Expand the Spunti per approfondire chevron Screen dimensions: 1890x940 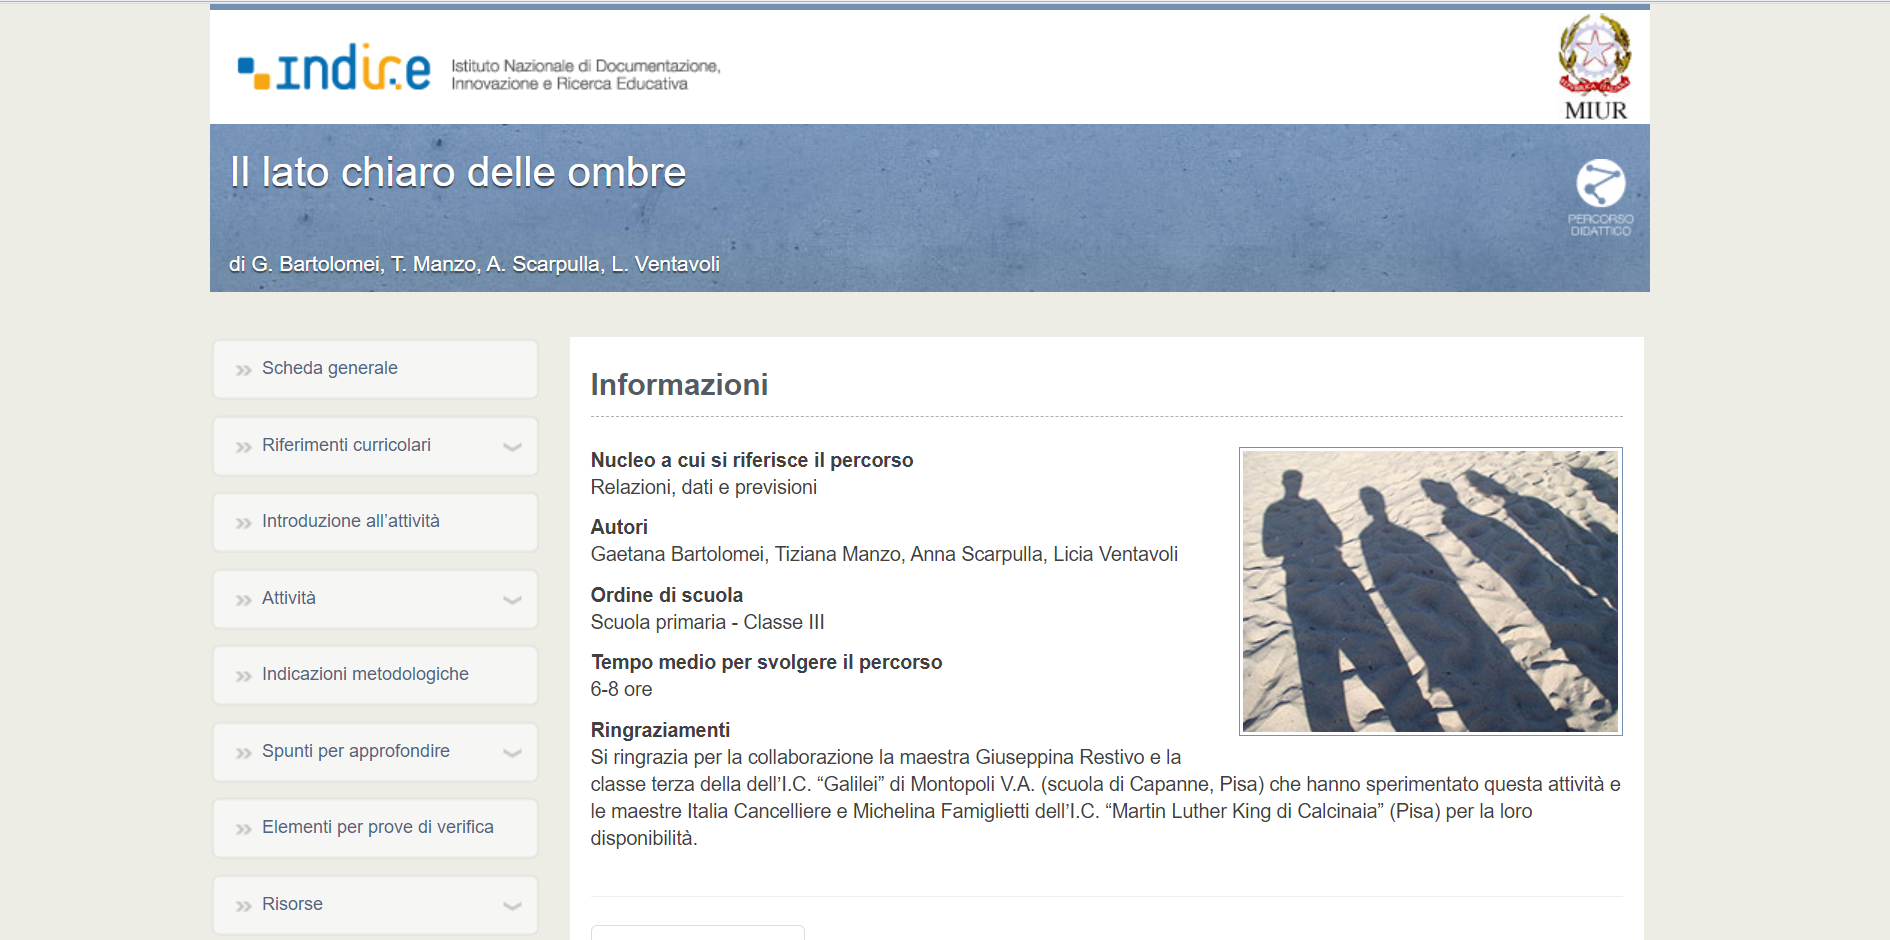[x=512, y=753]
